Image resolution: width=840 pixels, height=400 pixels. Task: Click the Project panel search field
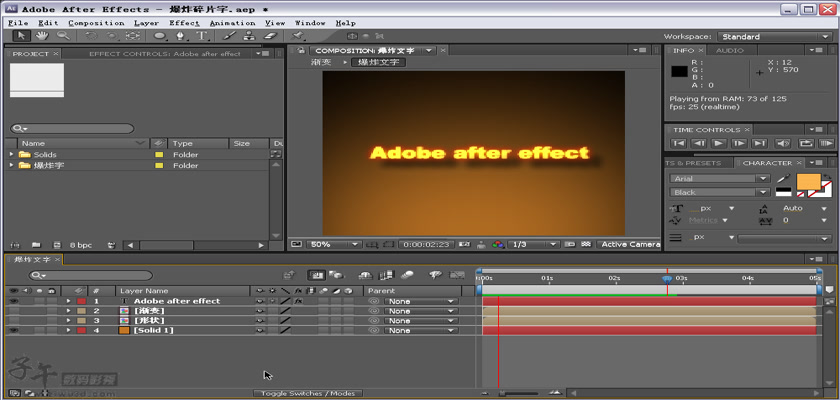(72, 129)
